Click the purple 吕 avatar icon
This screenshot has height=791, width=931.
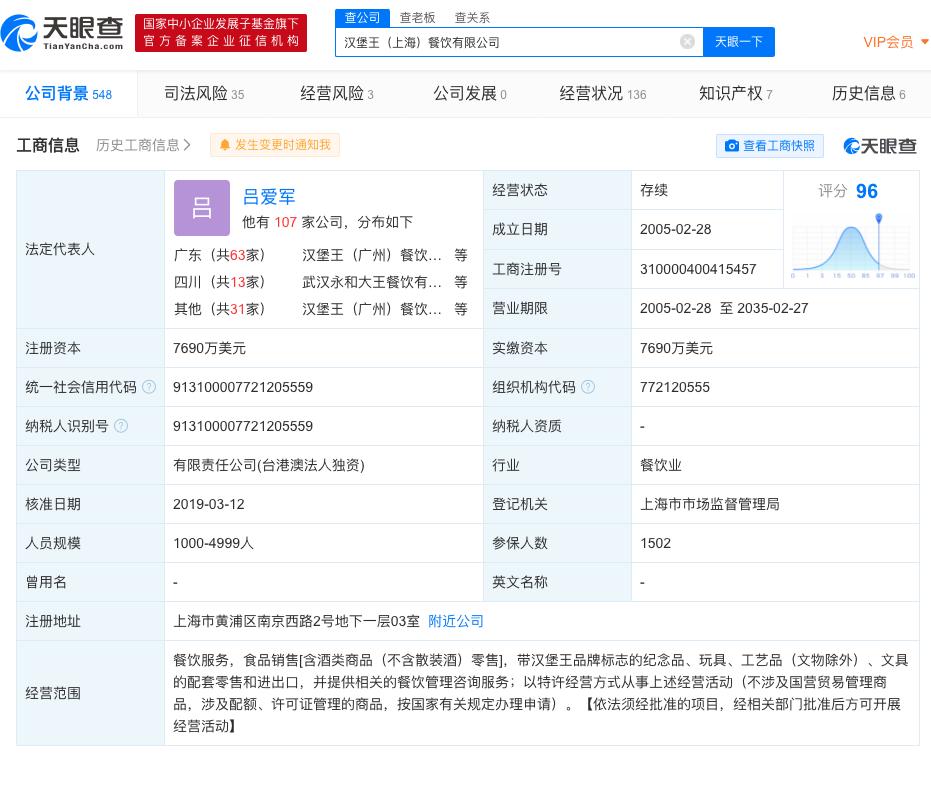click(202, 208)
